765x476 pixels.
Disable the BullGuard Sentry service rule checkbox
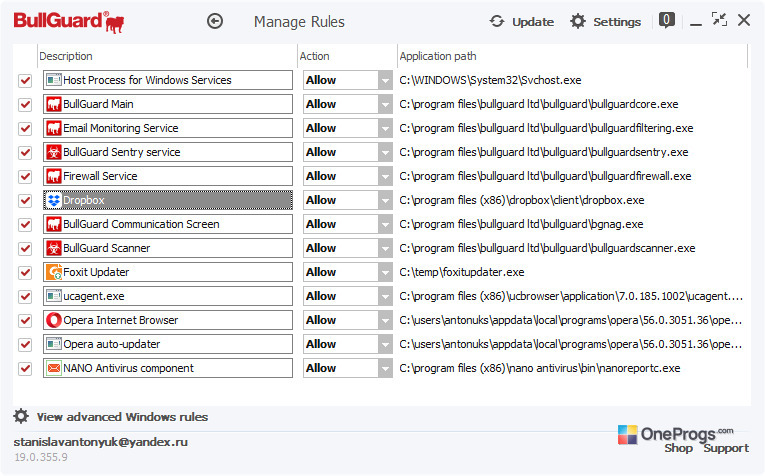(x=25, y=153)
